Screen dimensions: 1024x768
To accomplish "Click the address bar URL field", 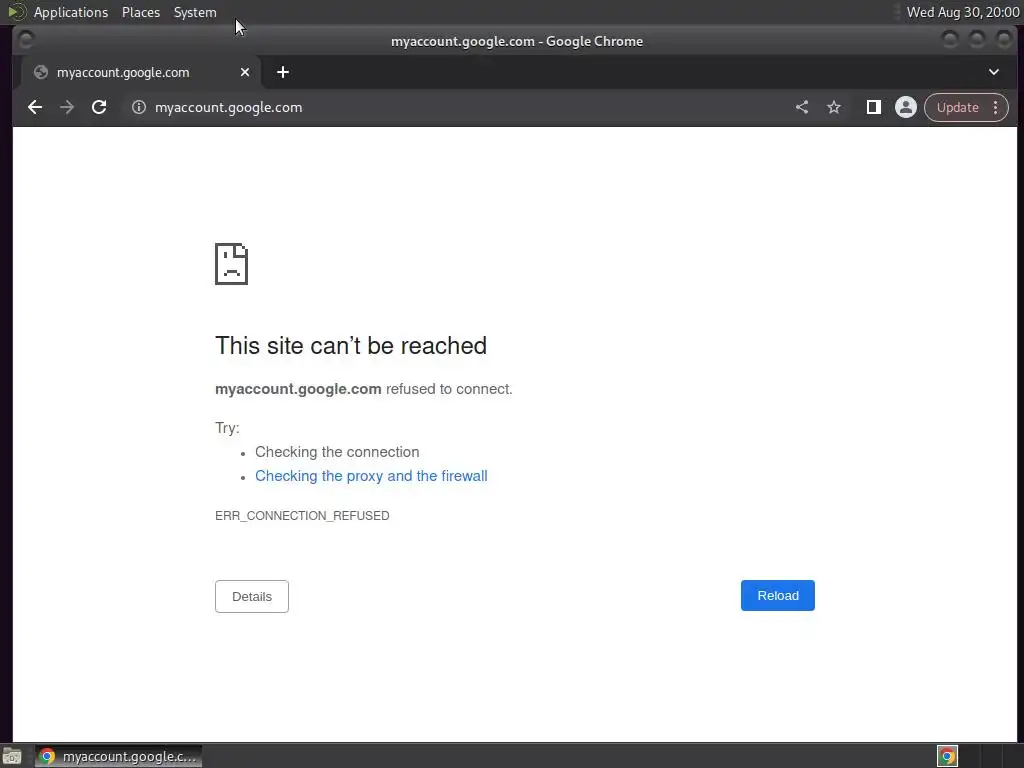I will (x=457, y=107).
